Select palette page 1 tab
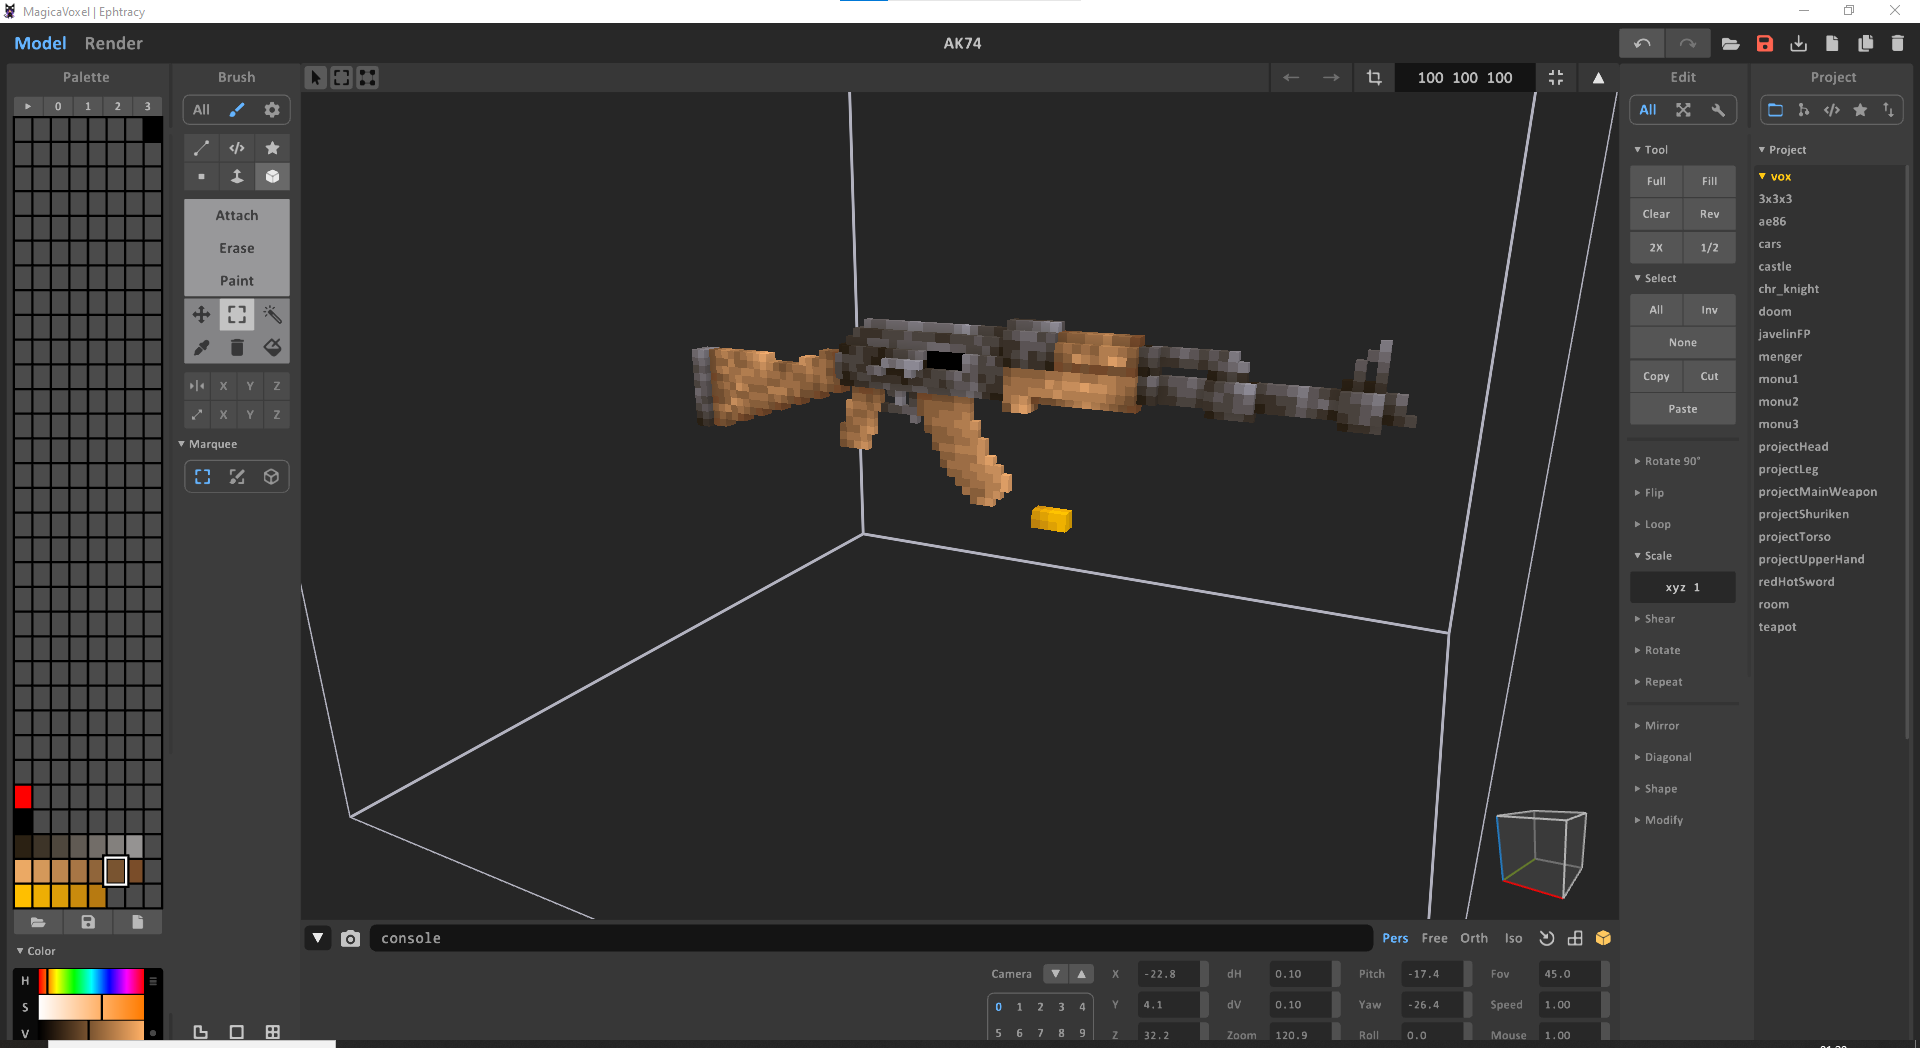This screenshot has height=1048, width=1920. [x=88, y=106]
